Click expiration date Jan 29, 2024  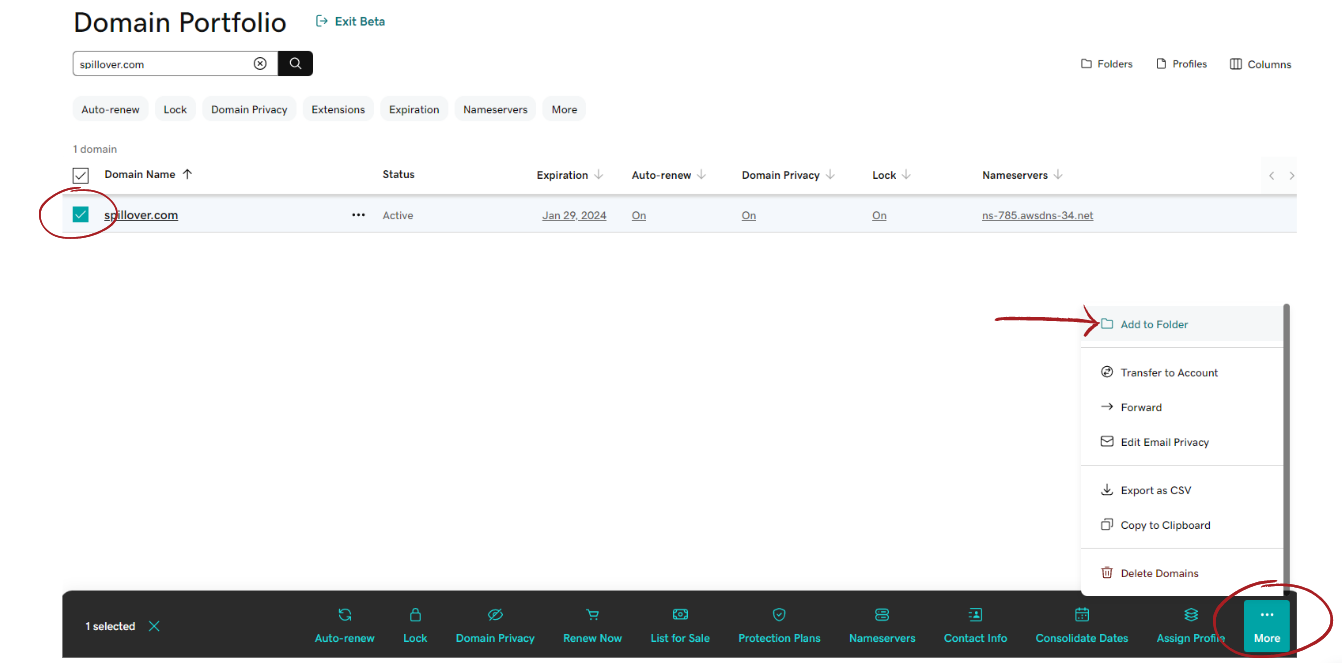coord(574,215)
